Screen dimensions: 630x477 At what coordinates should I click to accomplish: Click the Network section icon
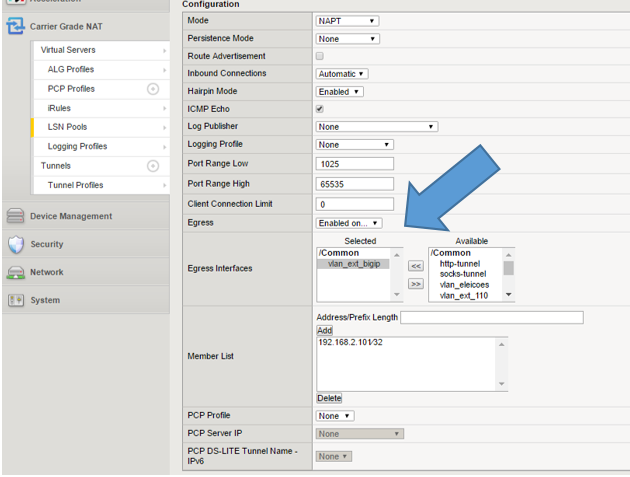[x=15, y=272]
